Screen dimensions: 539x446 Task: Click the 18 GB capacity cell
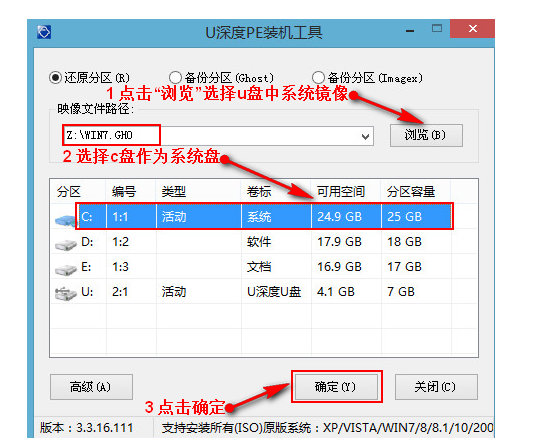[x=404, y=242]
